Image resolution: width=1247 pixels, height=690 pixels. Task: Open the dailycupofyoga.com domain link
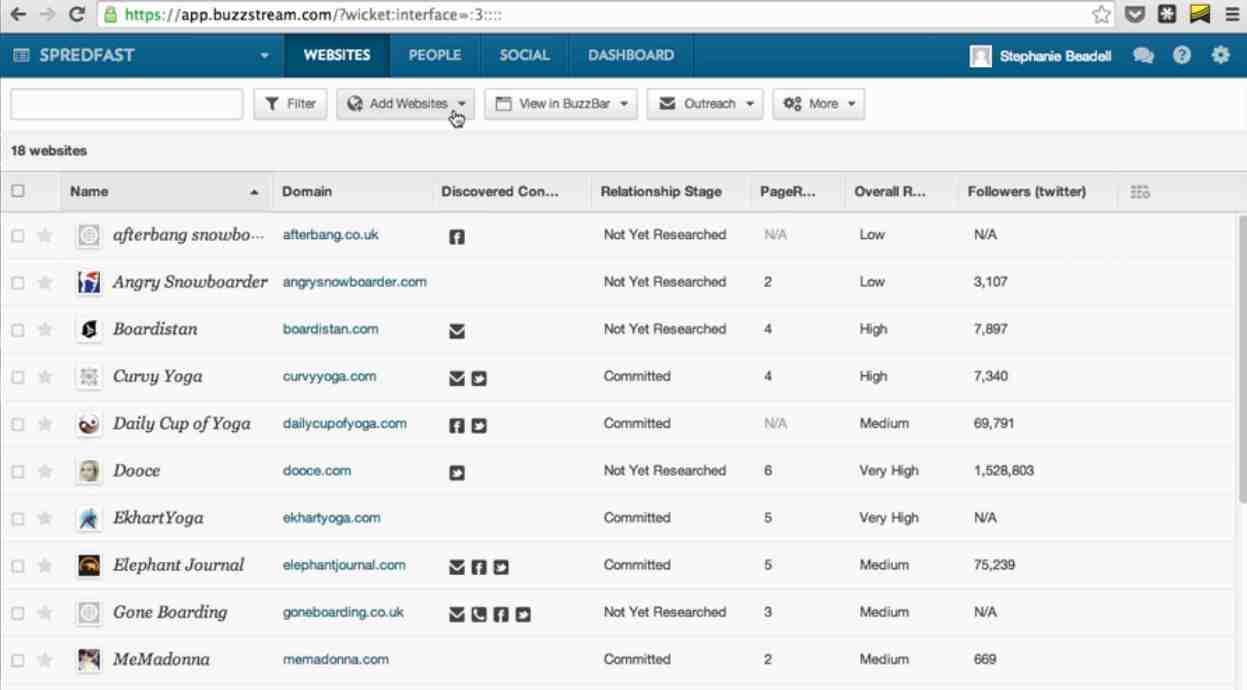pyautogui.click(x=345, y=423)
